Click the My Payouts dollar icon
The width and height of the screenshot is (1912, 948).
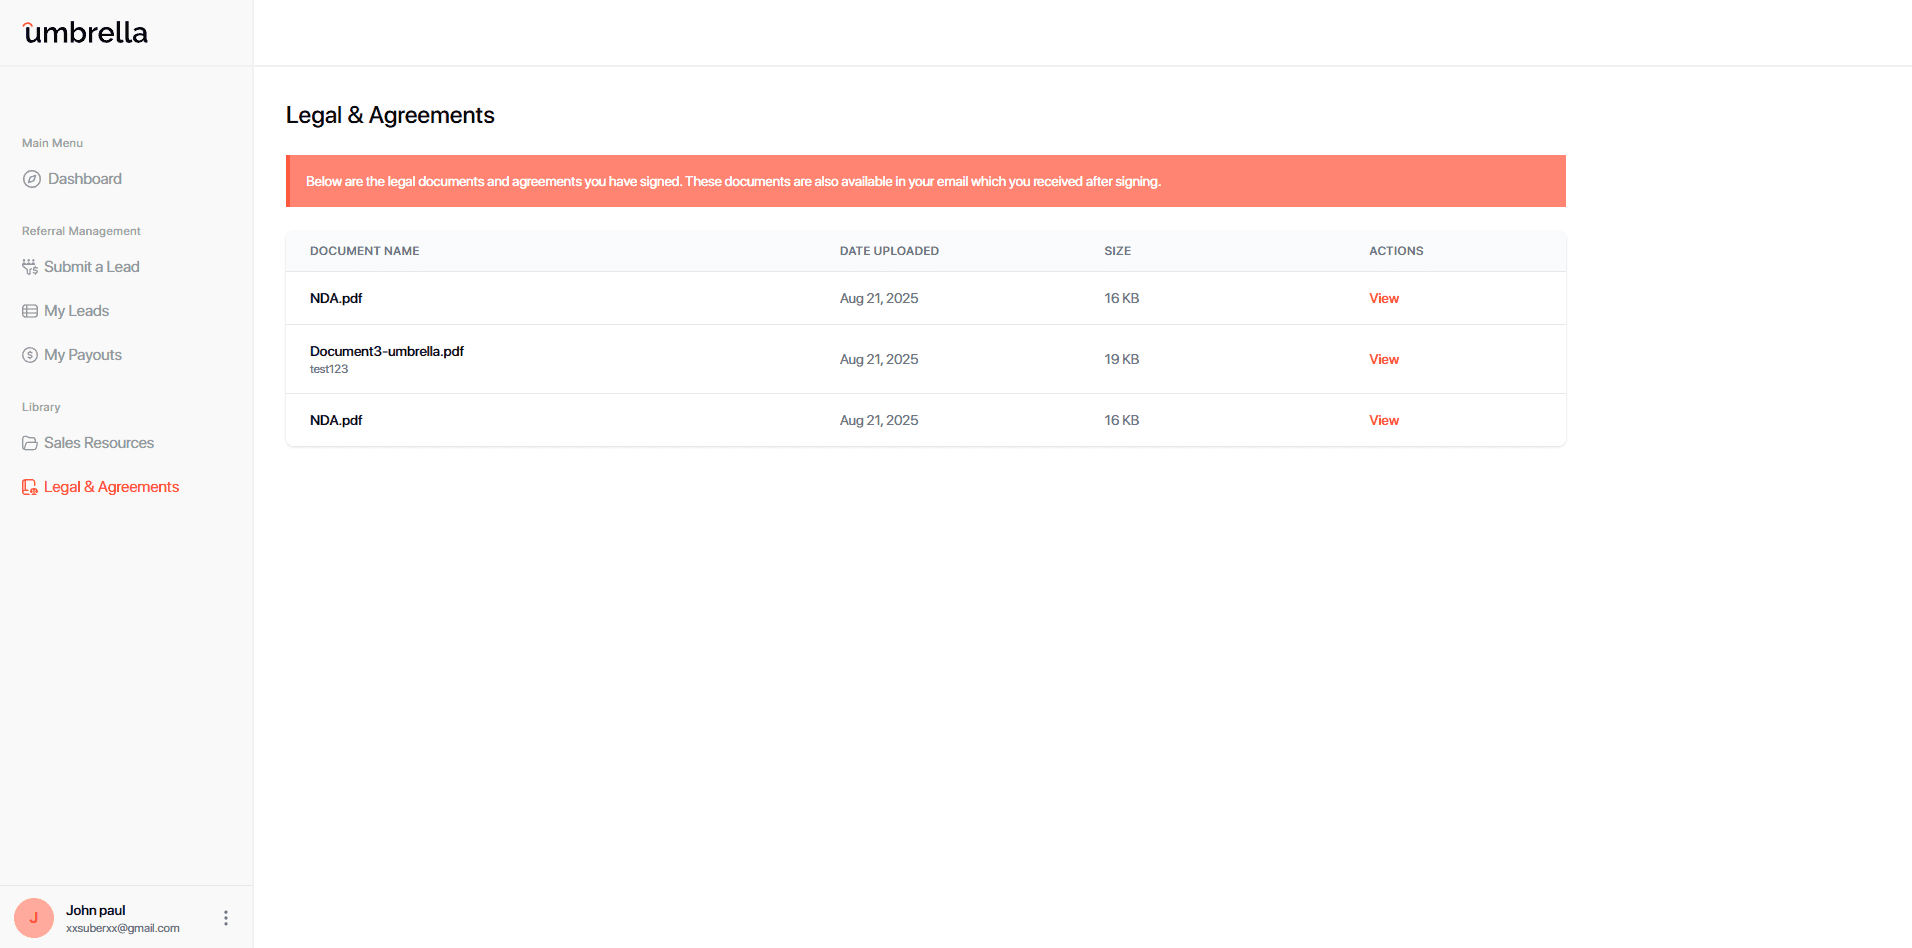coord(30,355)
